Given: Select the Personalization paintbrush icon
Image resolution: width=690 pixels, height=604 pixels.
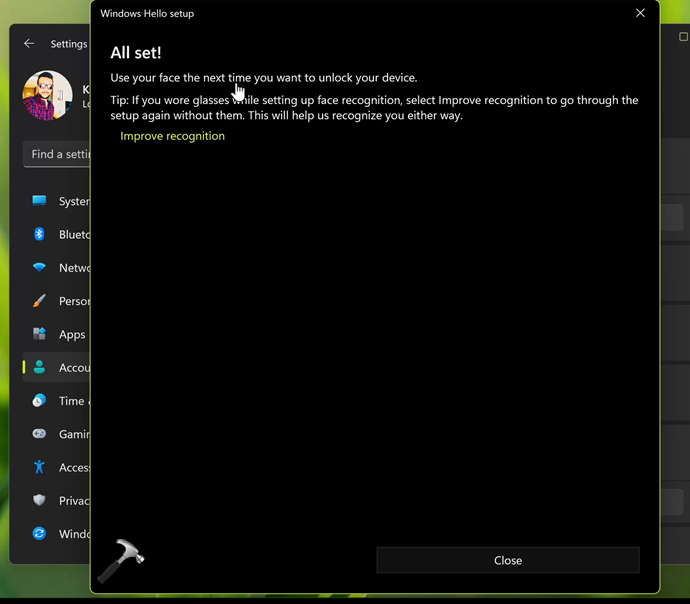Looking at the screenshot, I should pyautogui.click(x=39, y=301).
